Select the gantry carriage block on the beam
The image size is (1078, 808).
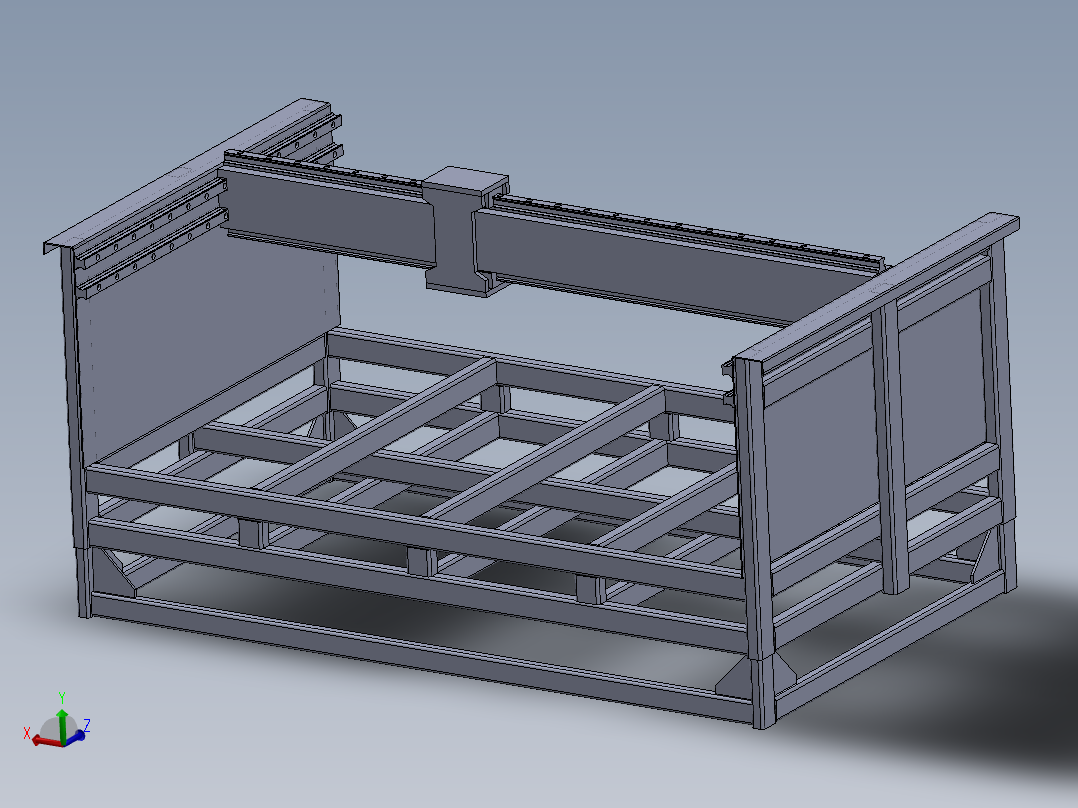point(463,230)
